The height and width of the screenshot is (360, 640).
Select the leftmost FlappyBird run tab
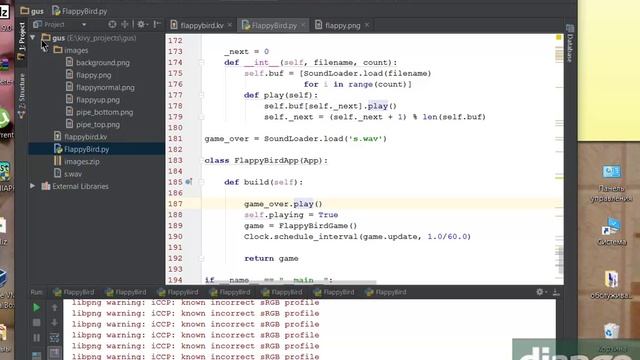pyautogui.click(x=74, y=292)
